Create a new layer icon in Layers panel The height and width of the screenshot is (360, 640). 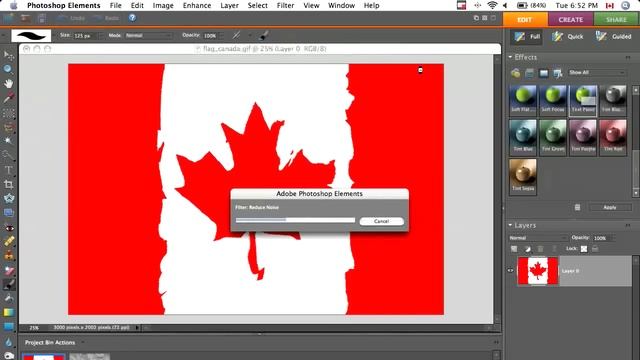(x=514, y=249)
